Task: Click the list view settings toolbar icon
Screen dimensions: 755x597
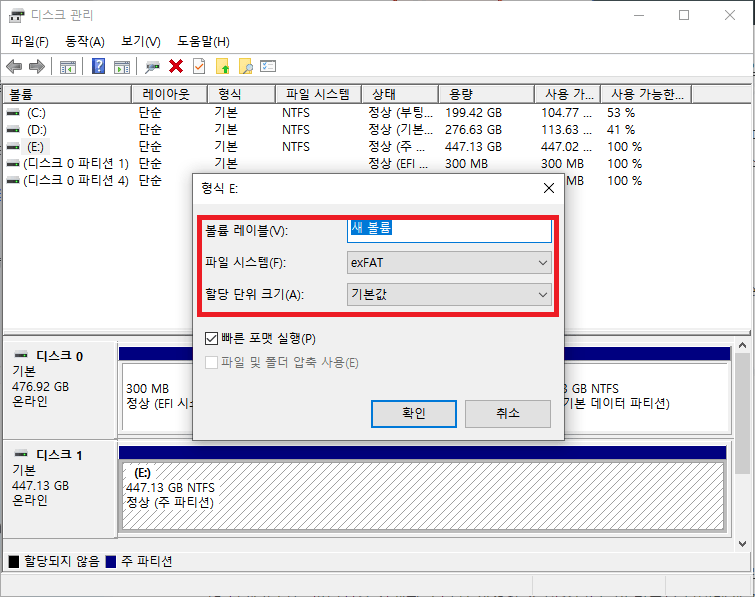Action: [x=268, y=66]
